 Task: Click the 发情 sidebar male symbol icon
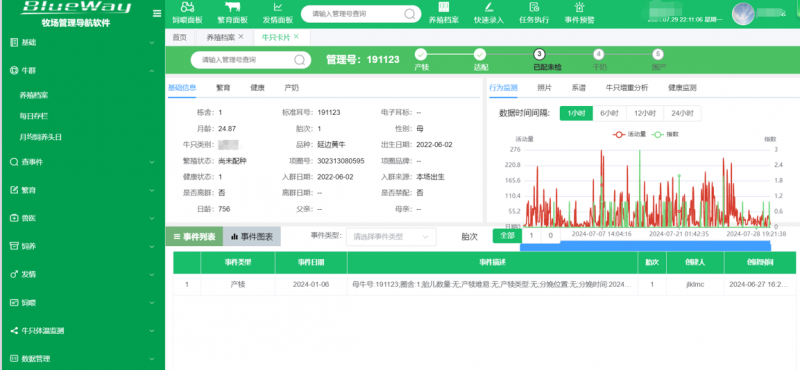pyautogui.click(x=14, y=274)
